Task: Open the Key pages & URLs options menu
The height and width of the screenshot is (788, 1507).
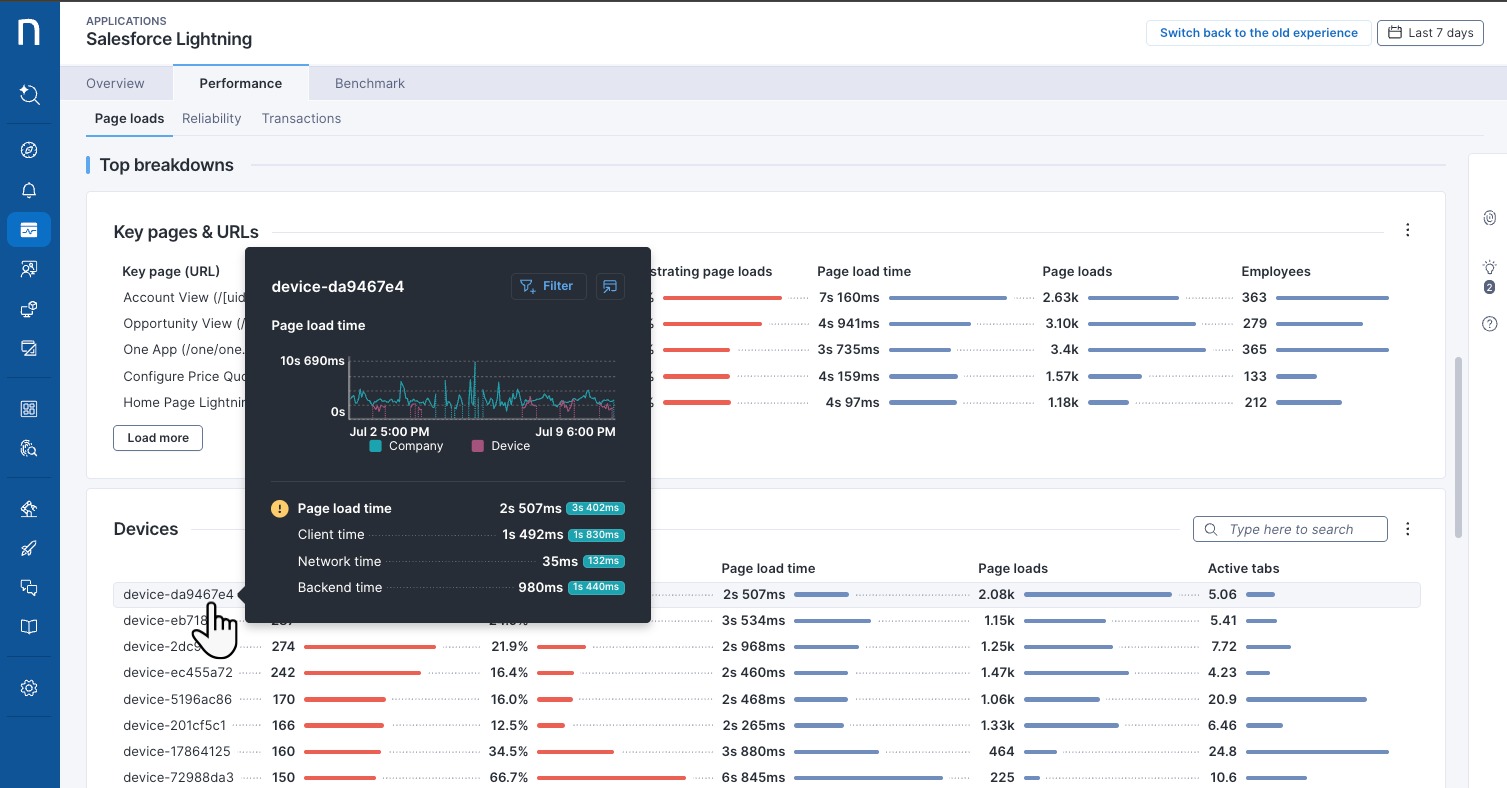Action: pyautogui.click(x=1407, y=230)
